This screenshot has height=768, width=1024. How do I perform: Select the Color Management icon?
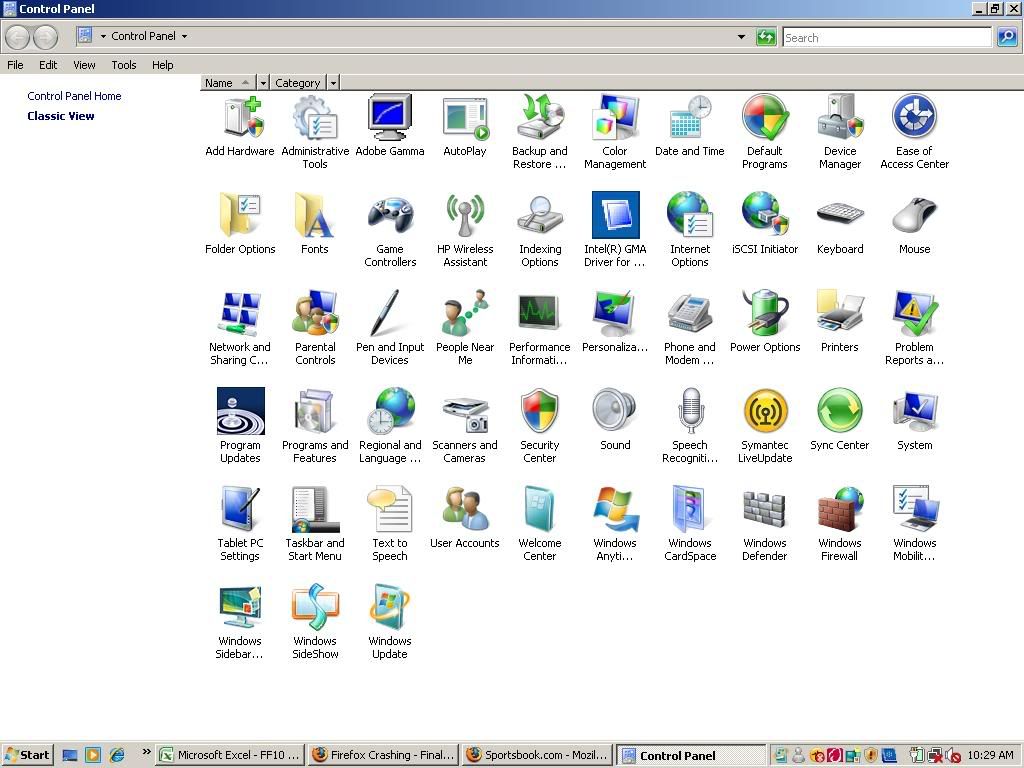click(x=615, y=118)
